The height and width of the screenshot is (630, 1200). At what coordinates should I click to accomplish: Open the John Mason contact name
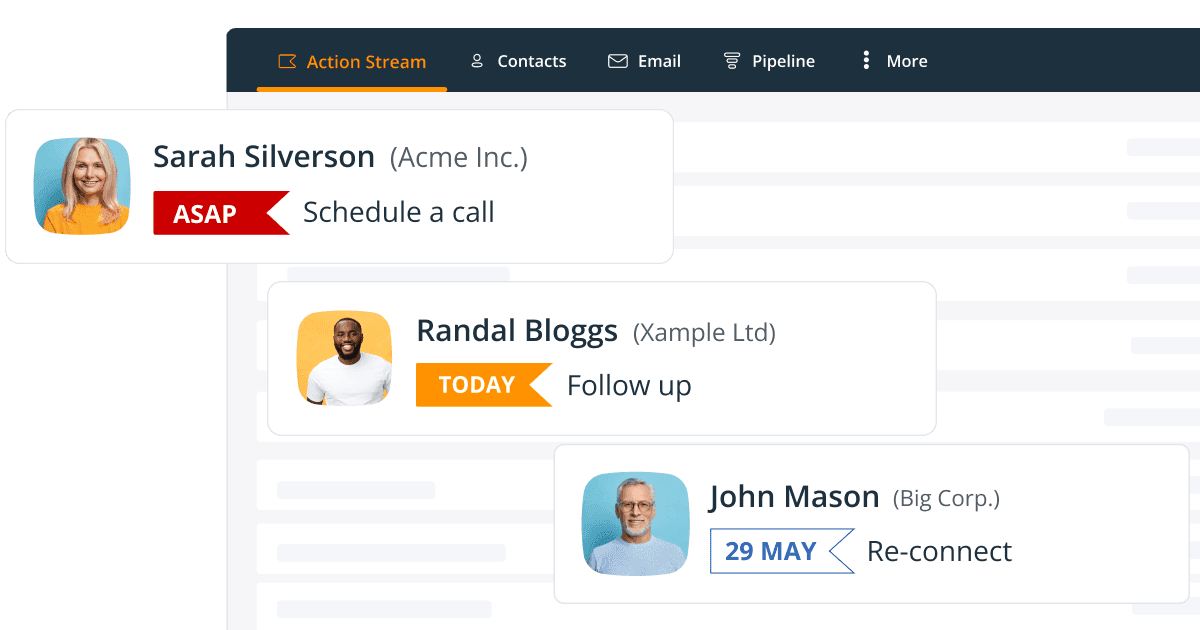(794, 497)
